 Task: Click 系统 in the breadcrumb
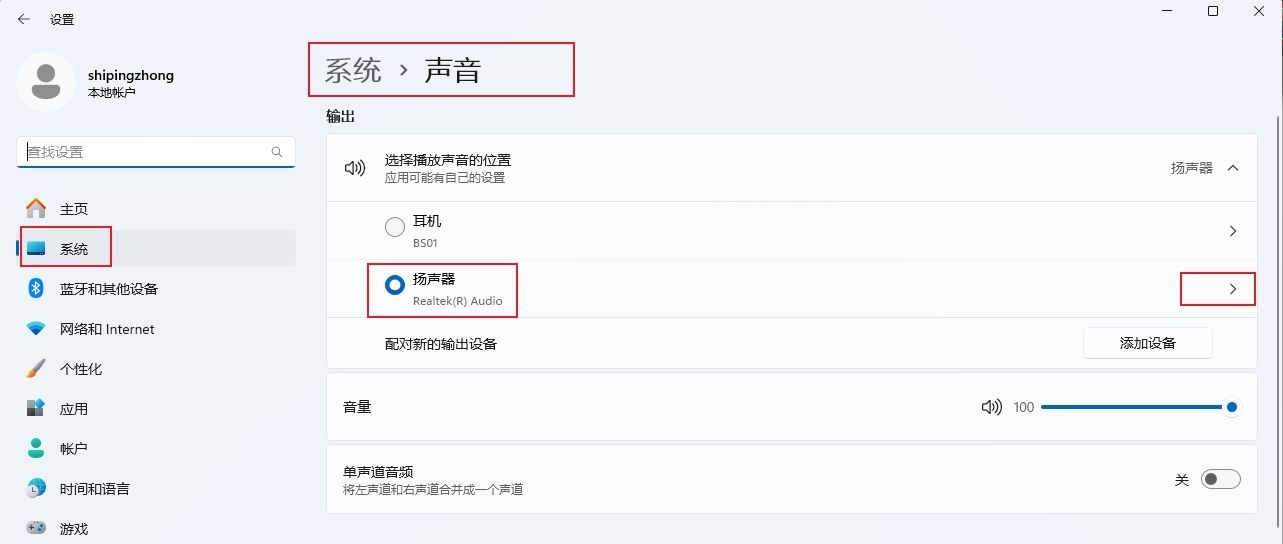pos(353,71)
